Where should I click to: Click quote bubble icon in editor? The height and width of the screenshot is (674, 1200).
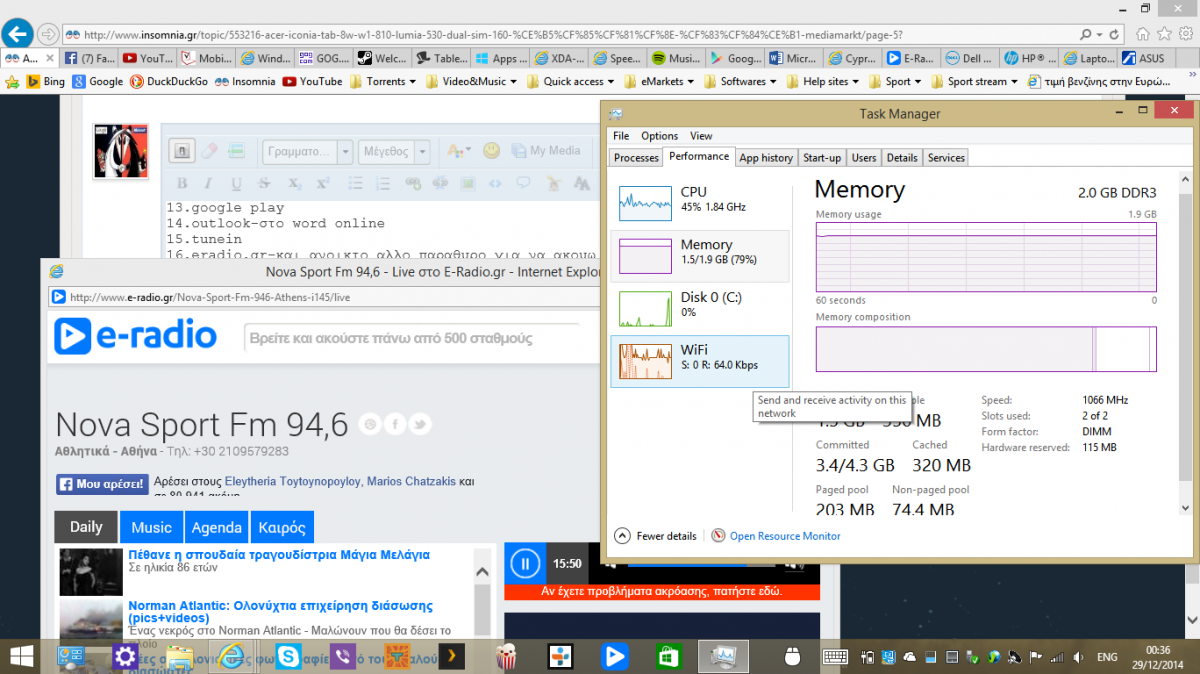(522, 184)
